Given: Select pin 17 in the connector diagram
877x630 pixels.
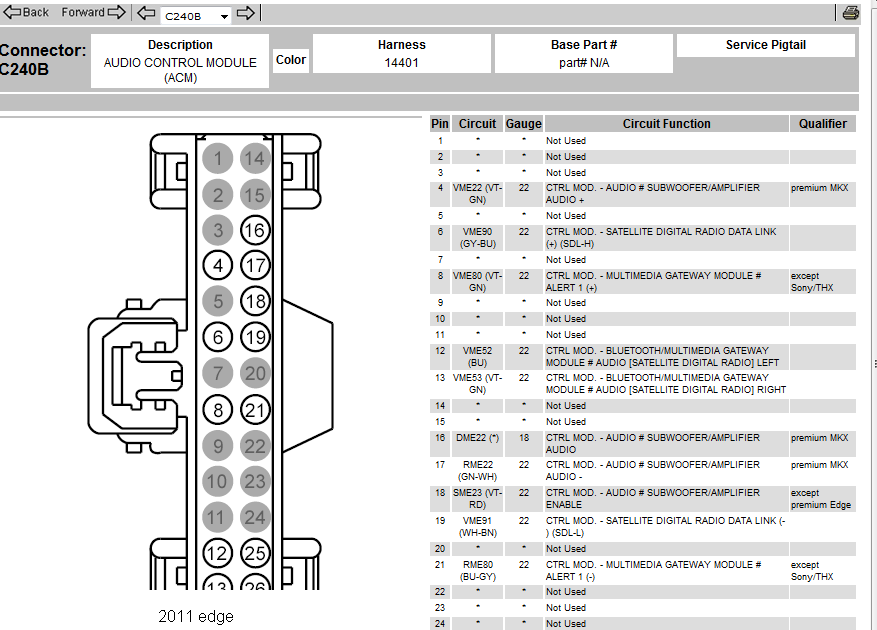Looking at the screenshot, I should pos(255,265).
